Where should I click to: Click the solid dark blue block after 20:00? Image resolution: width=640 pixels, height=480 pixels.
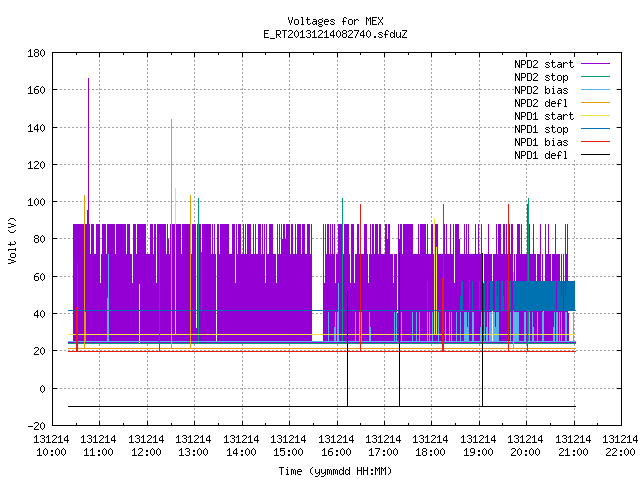pyautogui.click(x=543, y=296)
